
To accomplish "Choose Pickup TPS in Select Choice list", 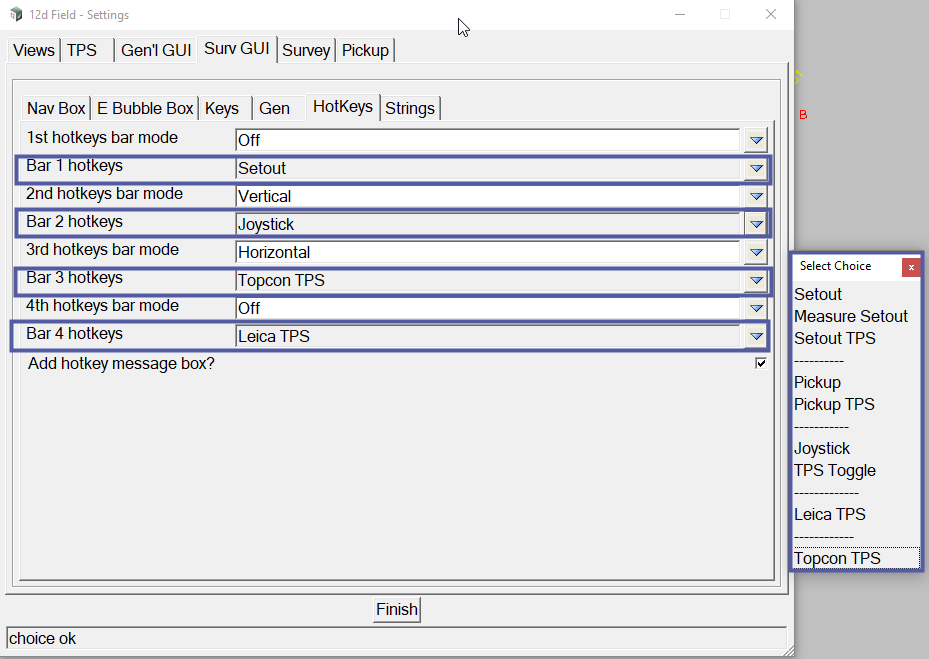I will [x=834, y=404].
